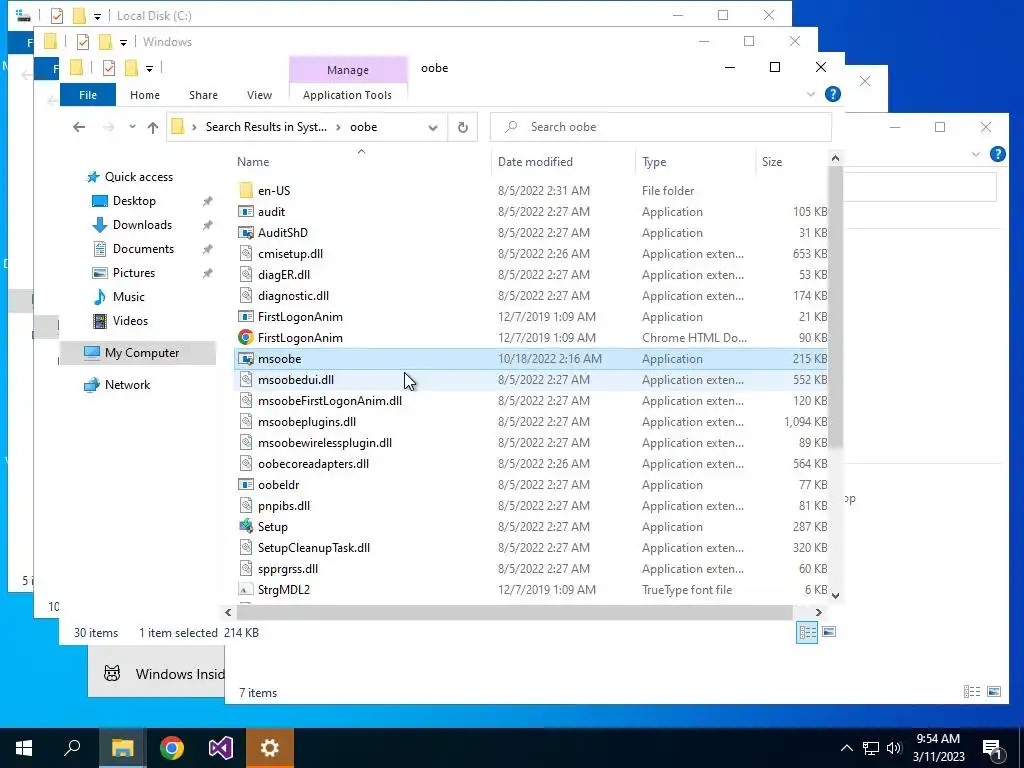The width and height of the screenshot is (1024, 768).
Task: Sort by the Name column header
Action: [x=253, y=162]
